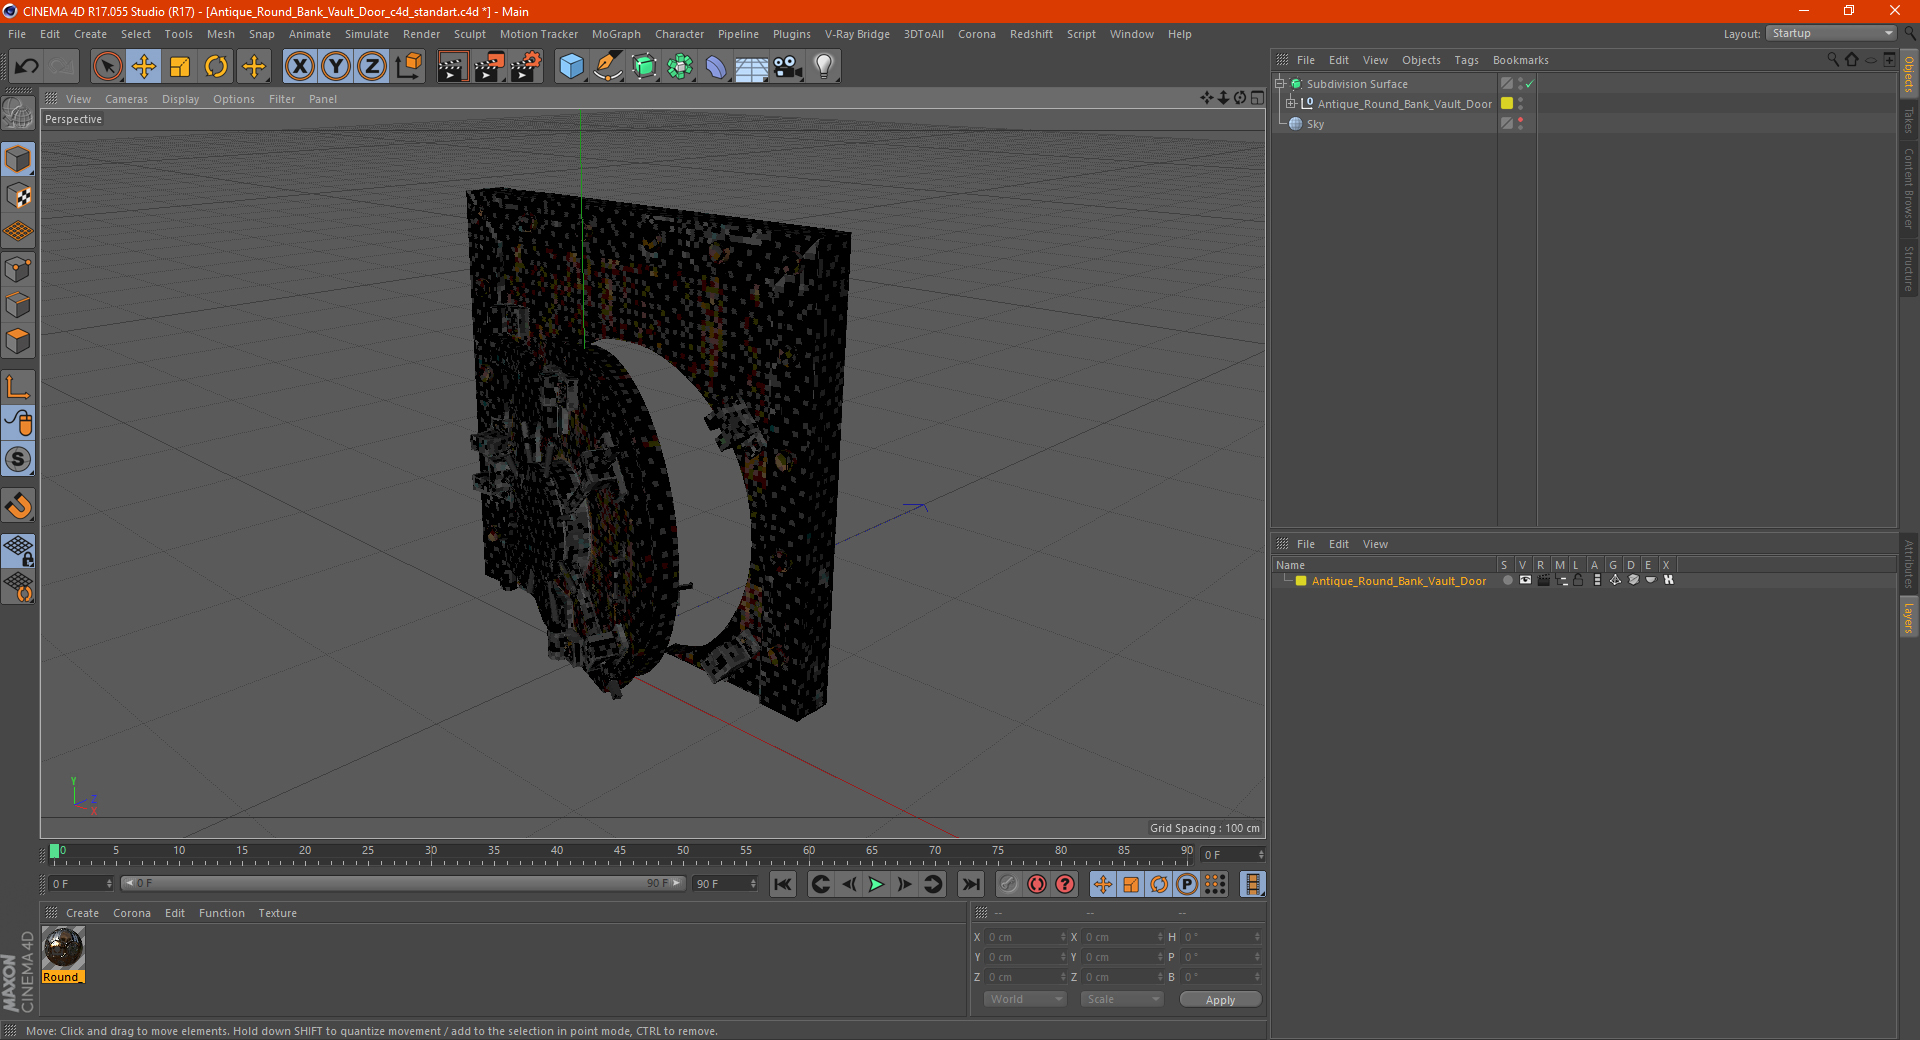Select the Rotate tool
The image size is (1920, 1040).
[x=216, y=67]
